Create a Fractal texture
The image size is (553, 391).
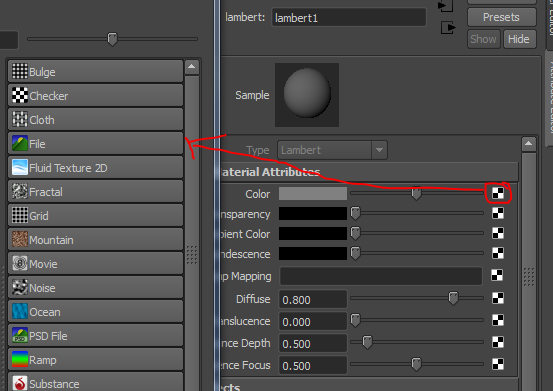(x=96, y=191)
